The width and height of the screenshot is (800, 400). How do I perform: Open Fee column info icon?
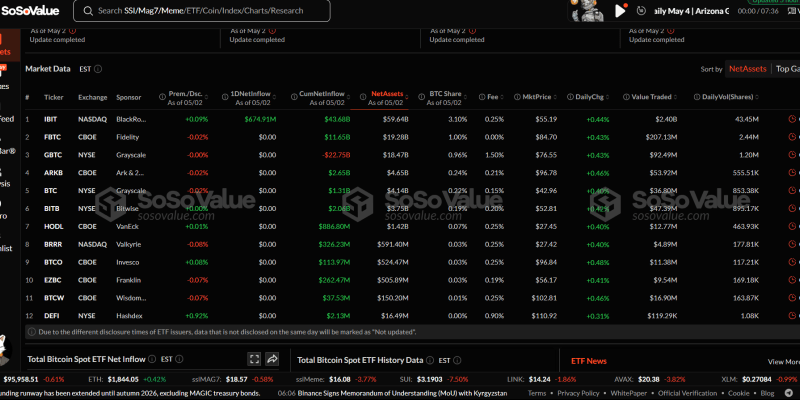point(482,96)
